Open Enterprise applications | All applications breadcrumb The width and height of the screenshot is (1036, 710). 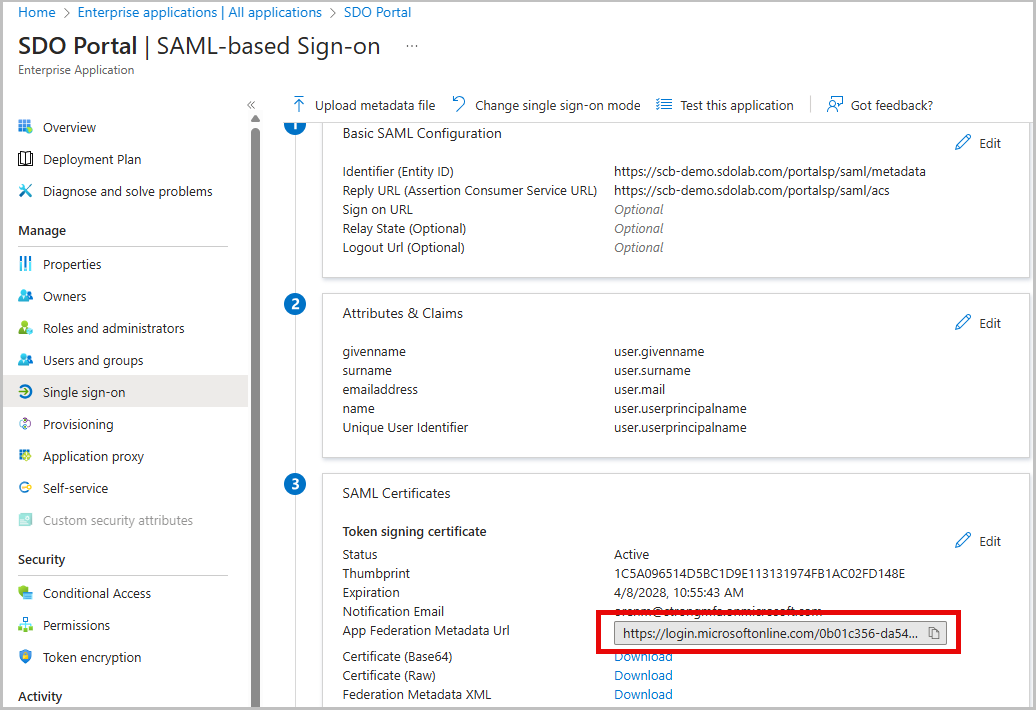click(200, 12)
